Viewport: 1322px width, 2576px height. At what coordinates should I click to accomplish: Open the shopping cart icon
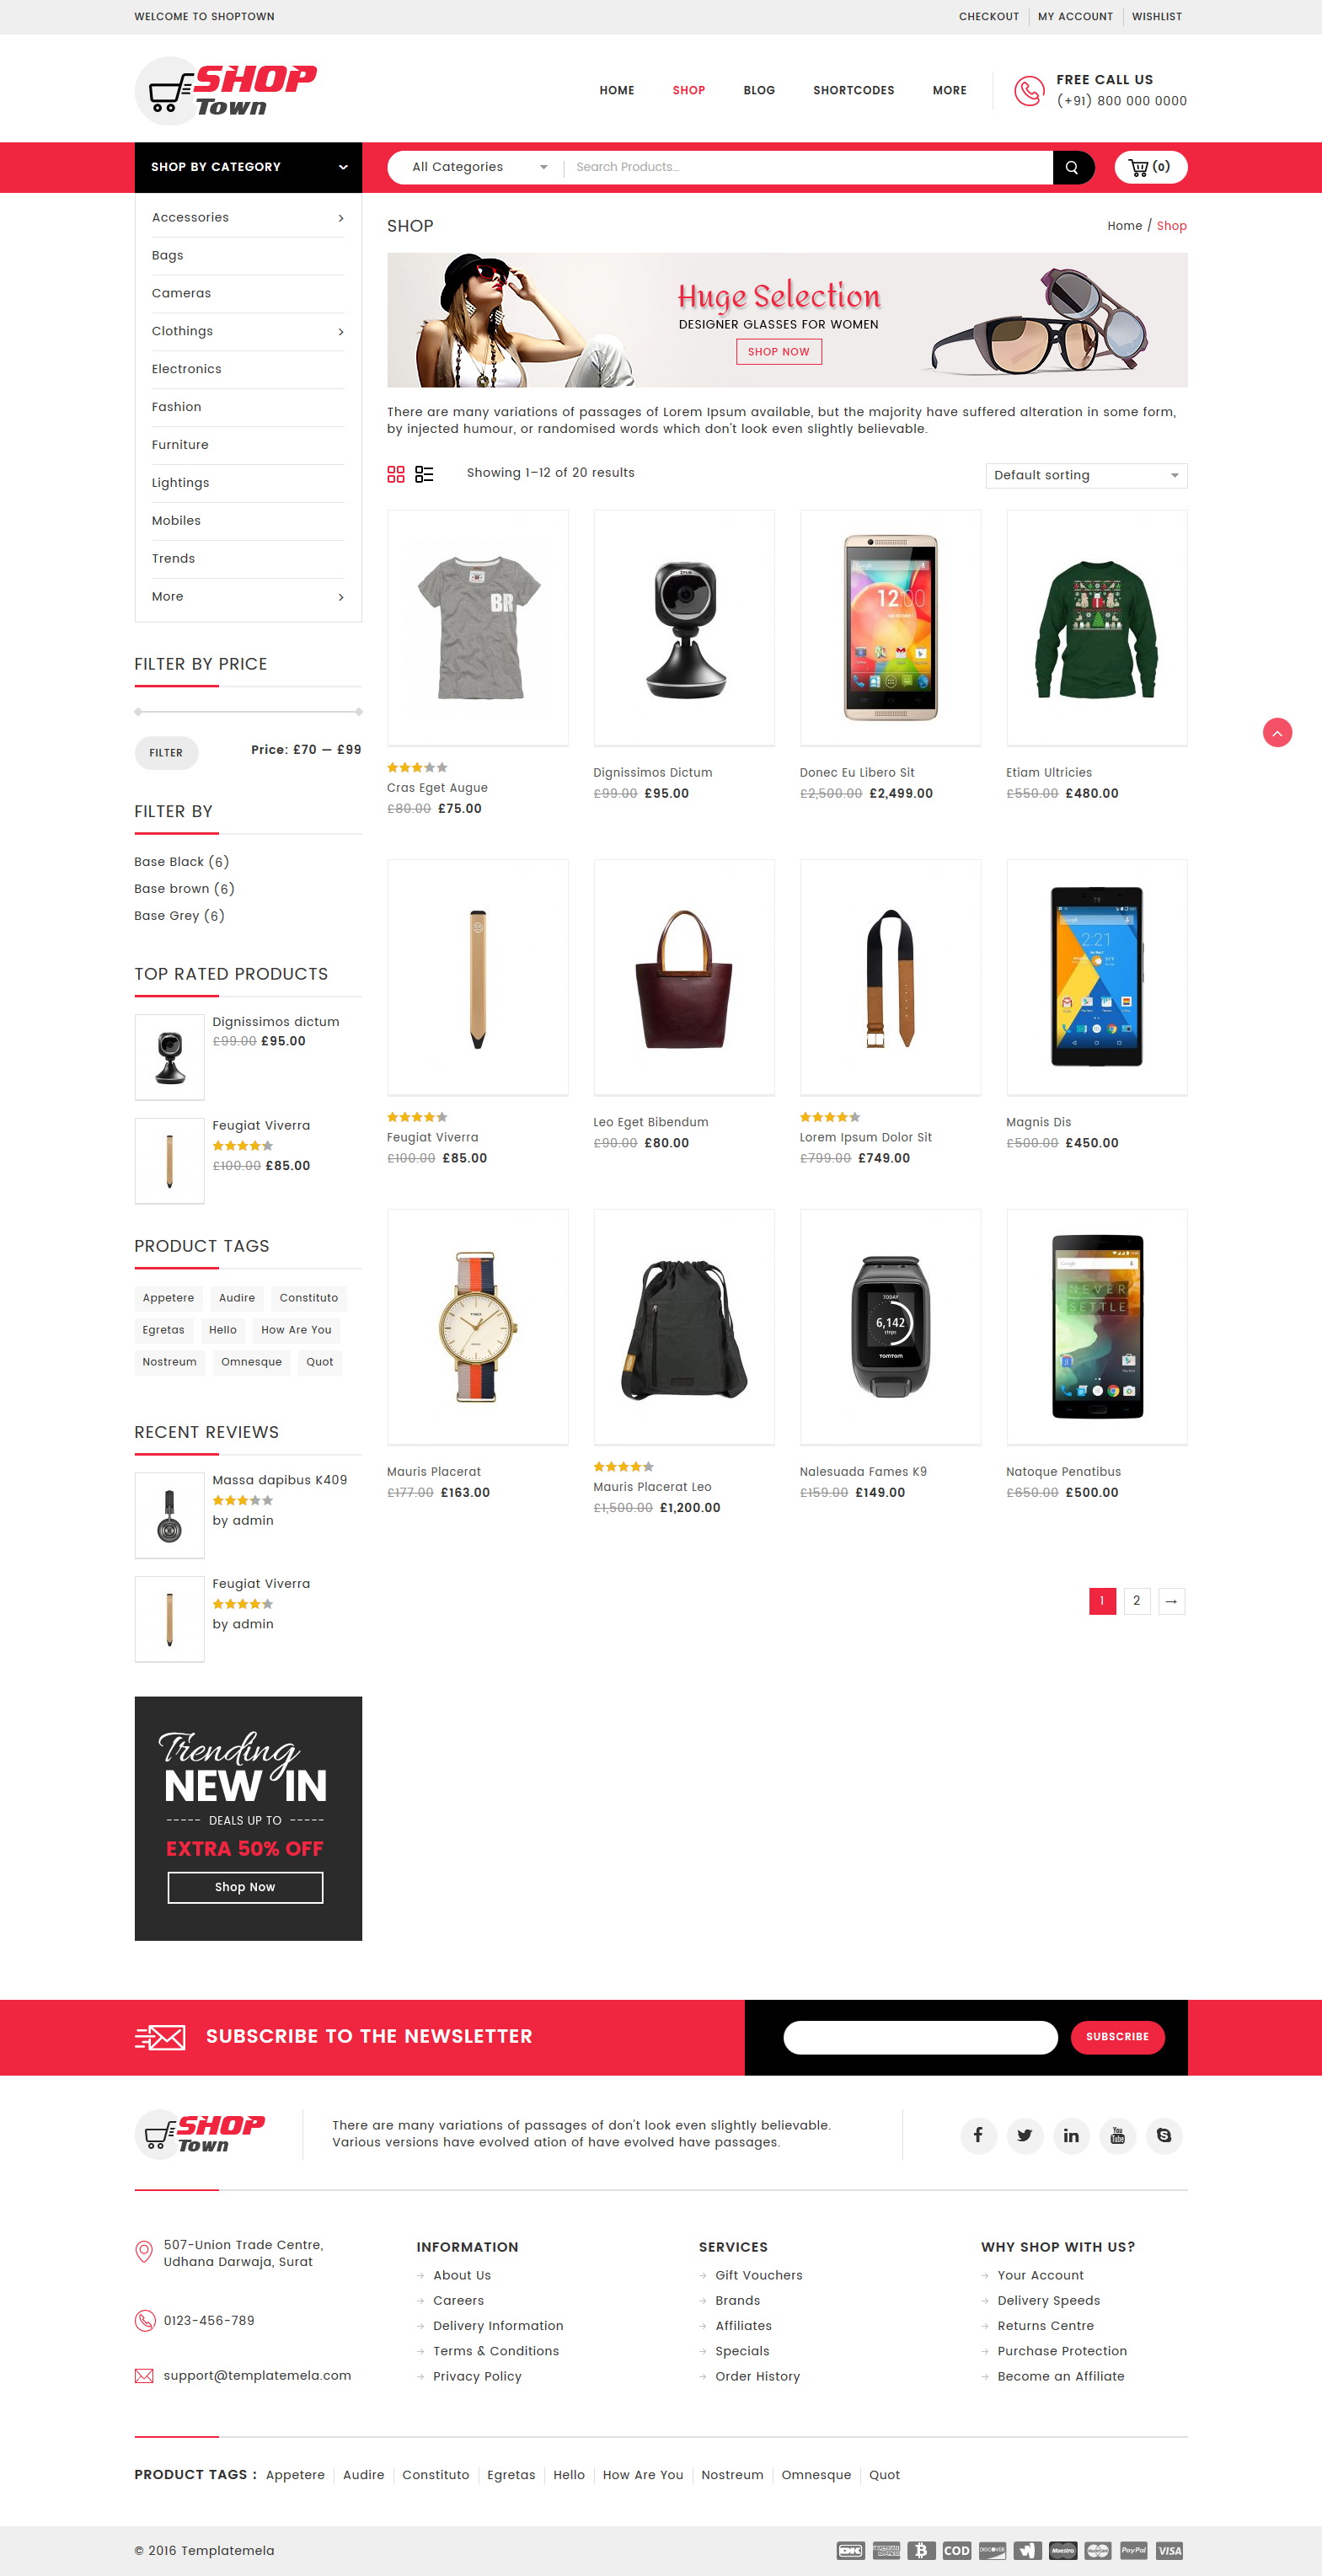pos(1149,167)
